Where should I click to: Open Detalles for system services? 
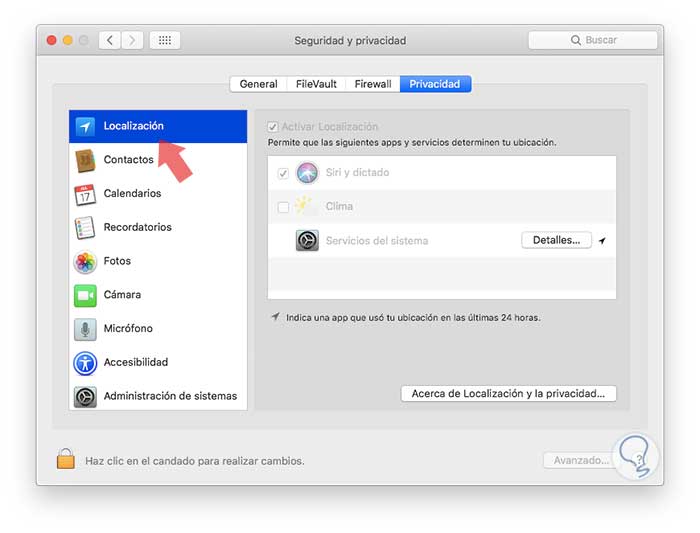tap(556, 240)
